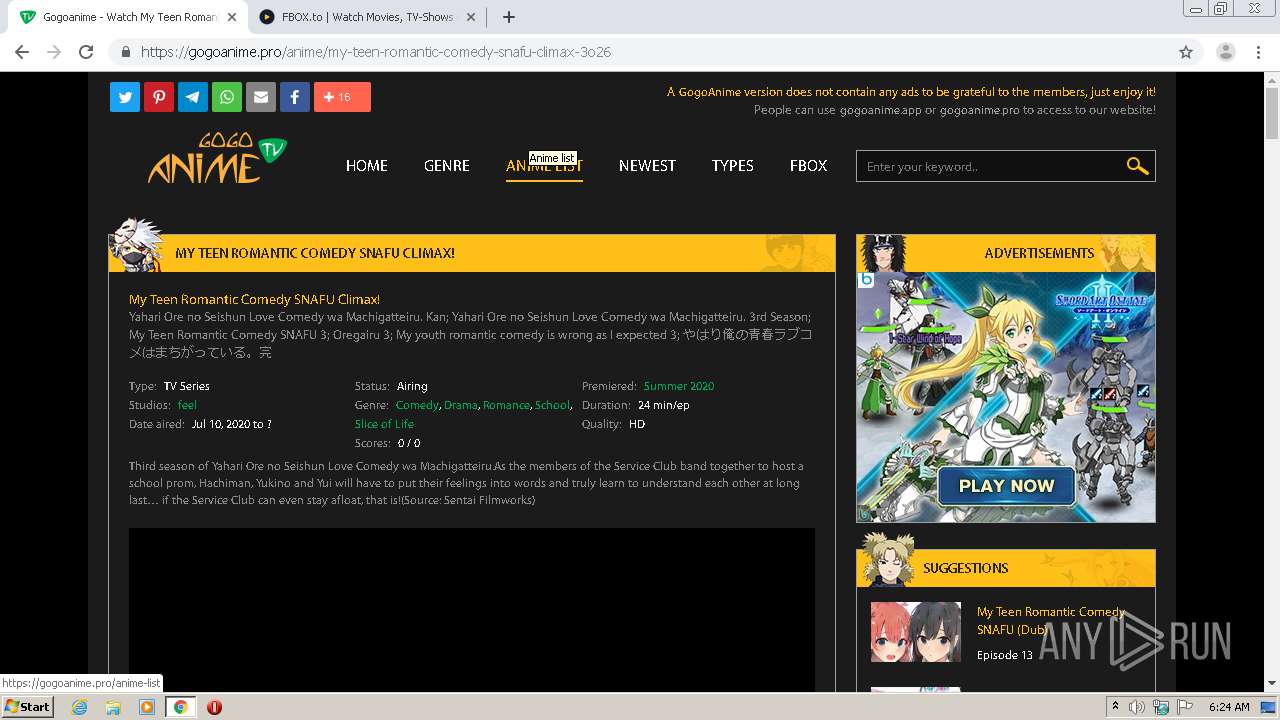The width and height of the screenshot is (1280, 720).
Task: Open media player taskbar icon
Action: coord(147,707)
